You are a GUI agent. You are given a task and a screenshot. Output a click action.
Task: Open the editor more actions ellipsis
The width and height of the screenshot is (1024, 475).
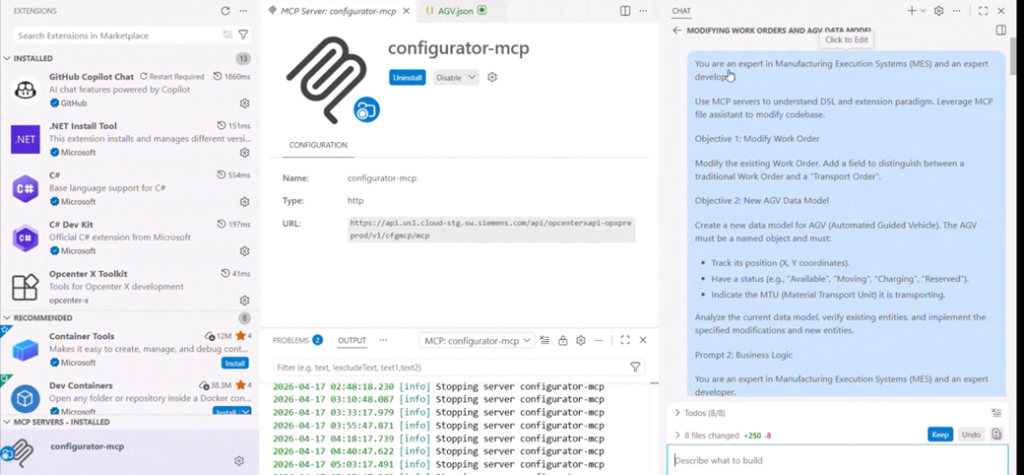point(643,11)
